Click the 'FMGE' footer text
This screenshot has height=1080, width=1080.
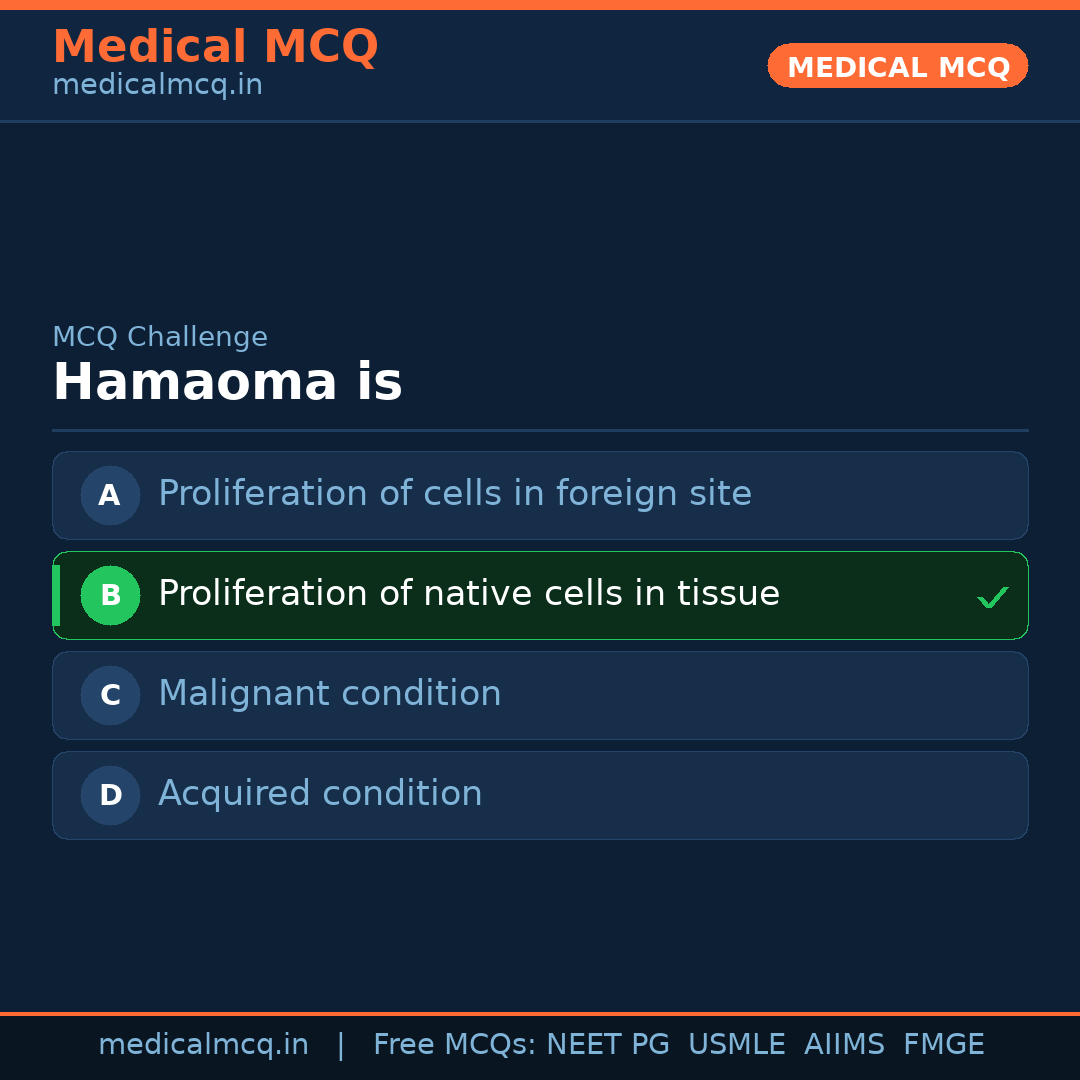[943, 1045]
